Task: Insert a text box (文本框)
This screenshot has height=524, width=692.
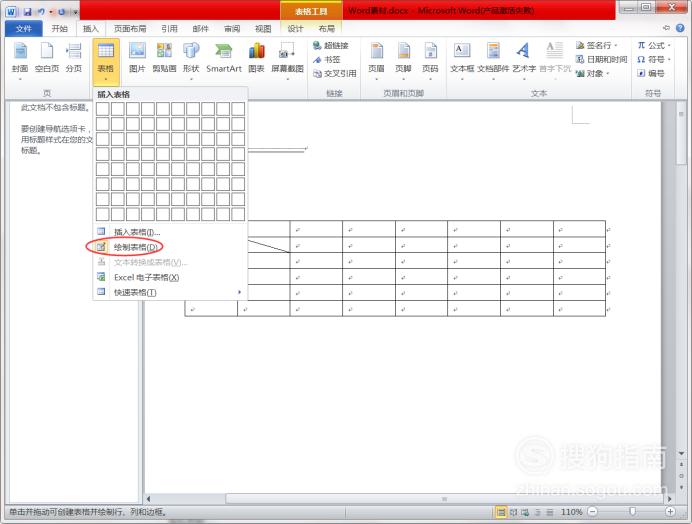Action: 462,61
